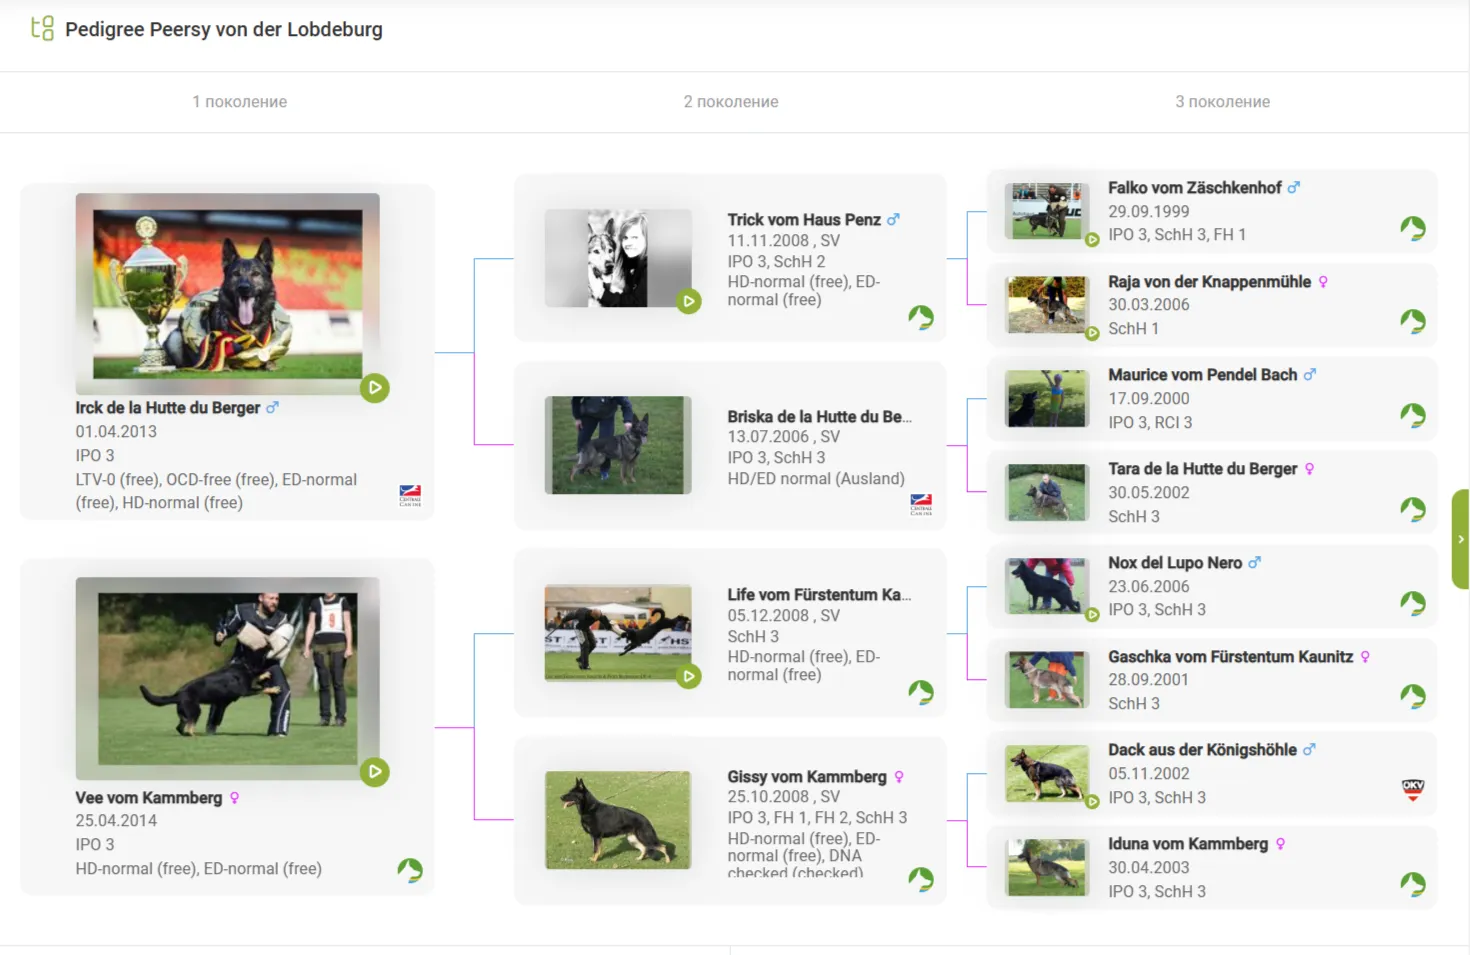
Task: Click the pedigree tree icon in header
Action: pyautogui.click(x=42, y=28)
